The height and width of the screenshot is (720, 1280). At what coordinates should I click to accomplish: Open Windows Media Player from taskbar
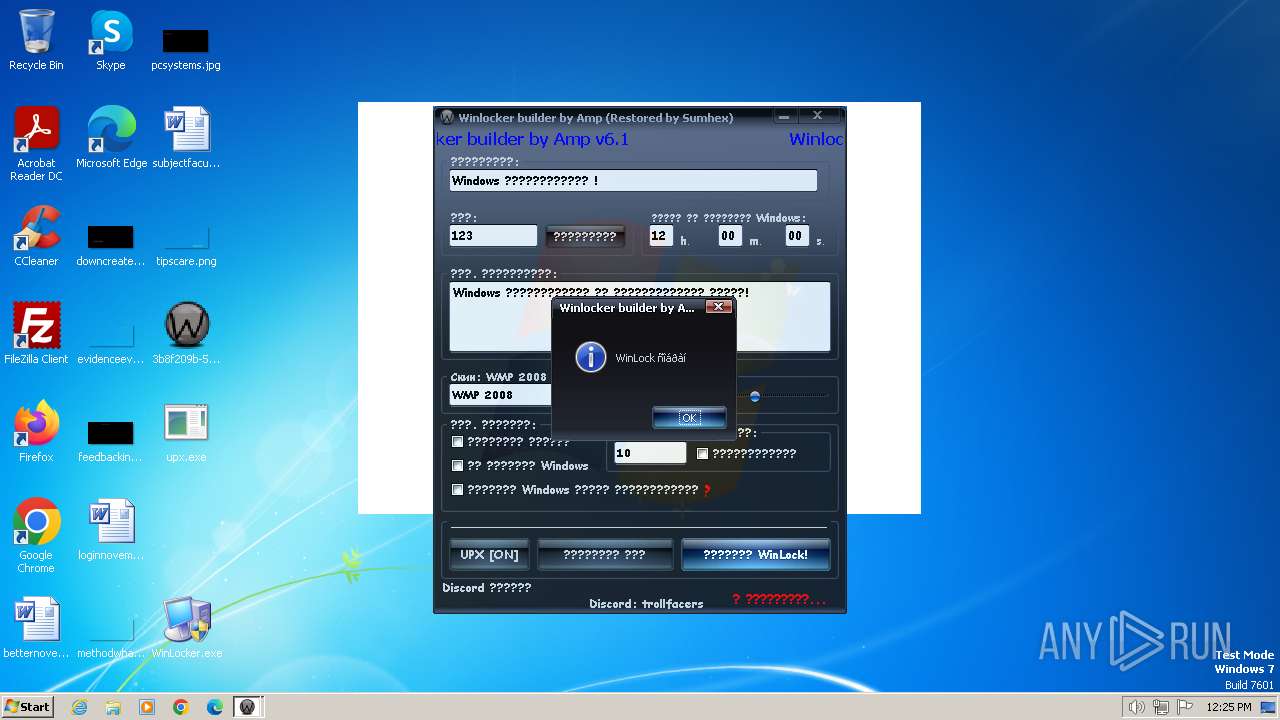click(147, 707)
